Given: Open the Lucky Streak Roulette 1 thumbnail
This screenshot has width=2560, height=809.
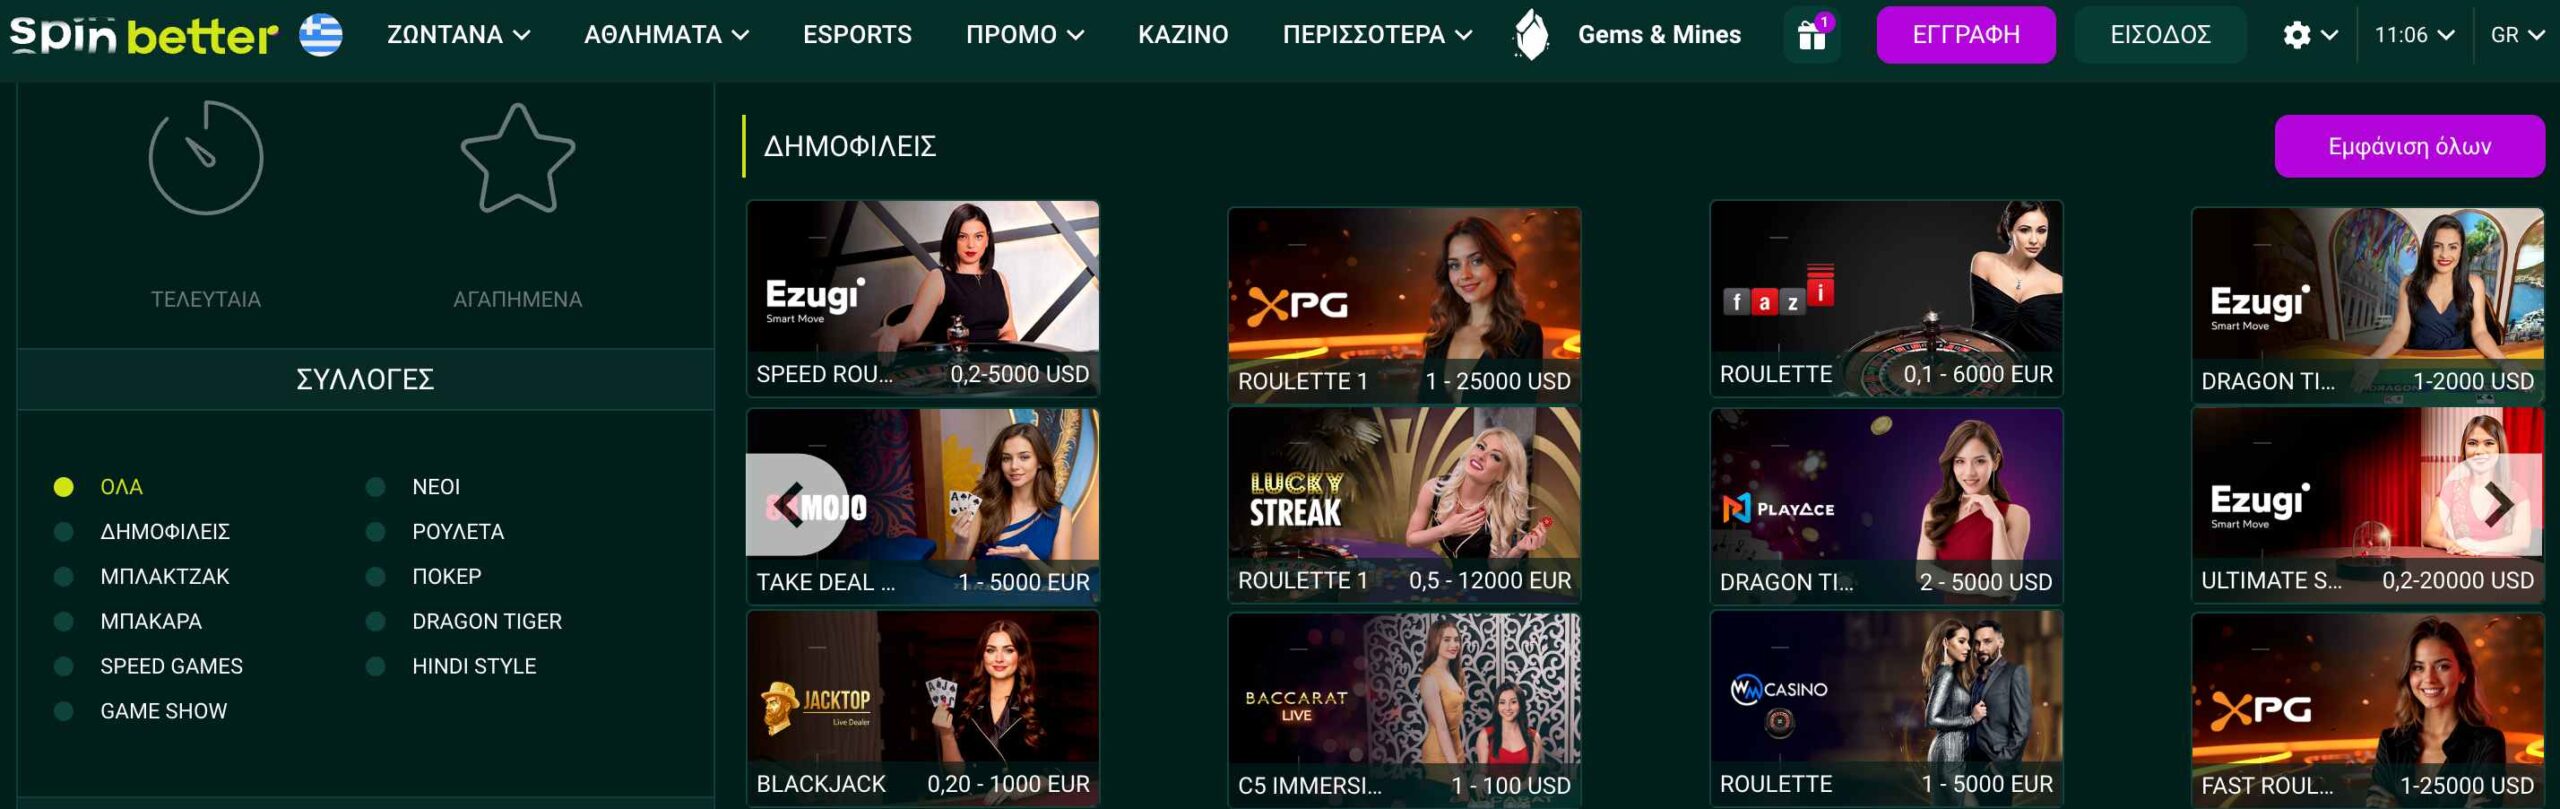Looking at the screenshot, I should click(x=1404, y=504).
